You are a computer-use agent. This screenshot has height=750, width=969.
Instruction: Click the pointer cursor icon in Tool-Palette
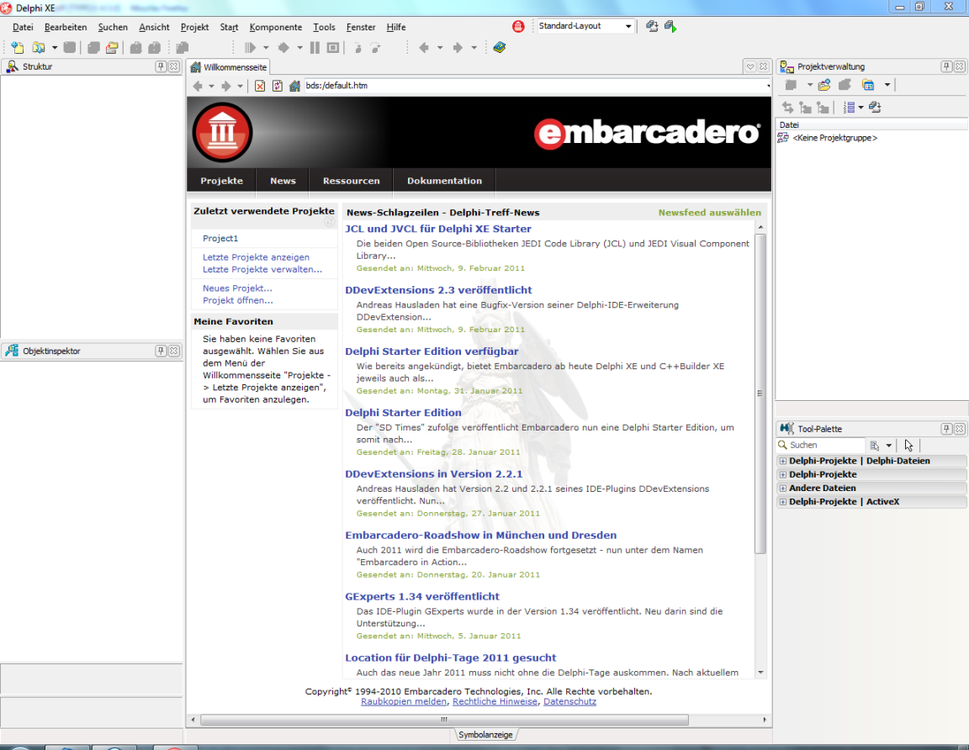point(908,445)
